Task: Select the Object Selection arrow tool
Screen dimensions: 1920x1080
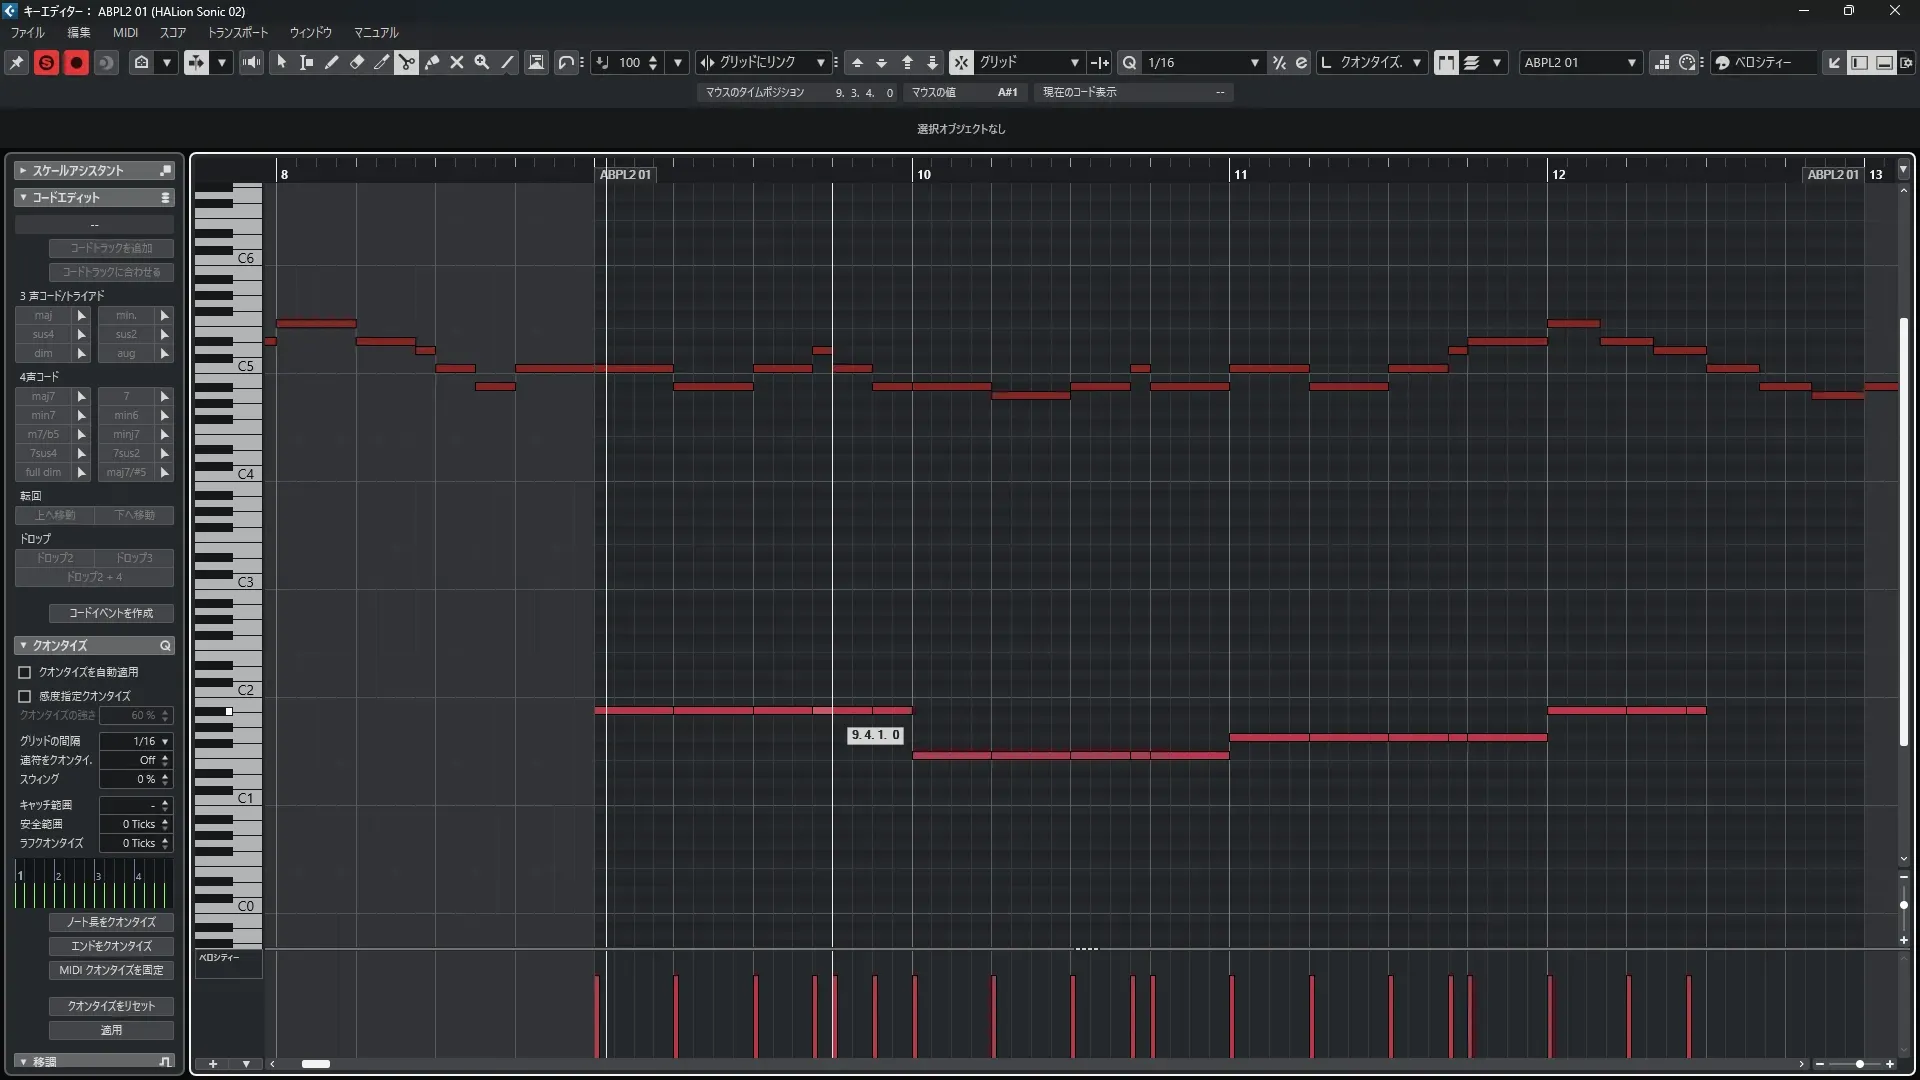Action: [281, 62]
